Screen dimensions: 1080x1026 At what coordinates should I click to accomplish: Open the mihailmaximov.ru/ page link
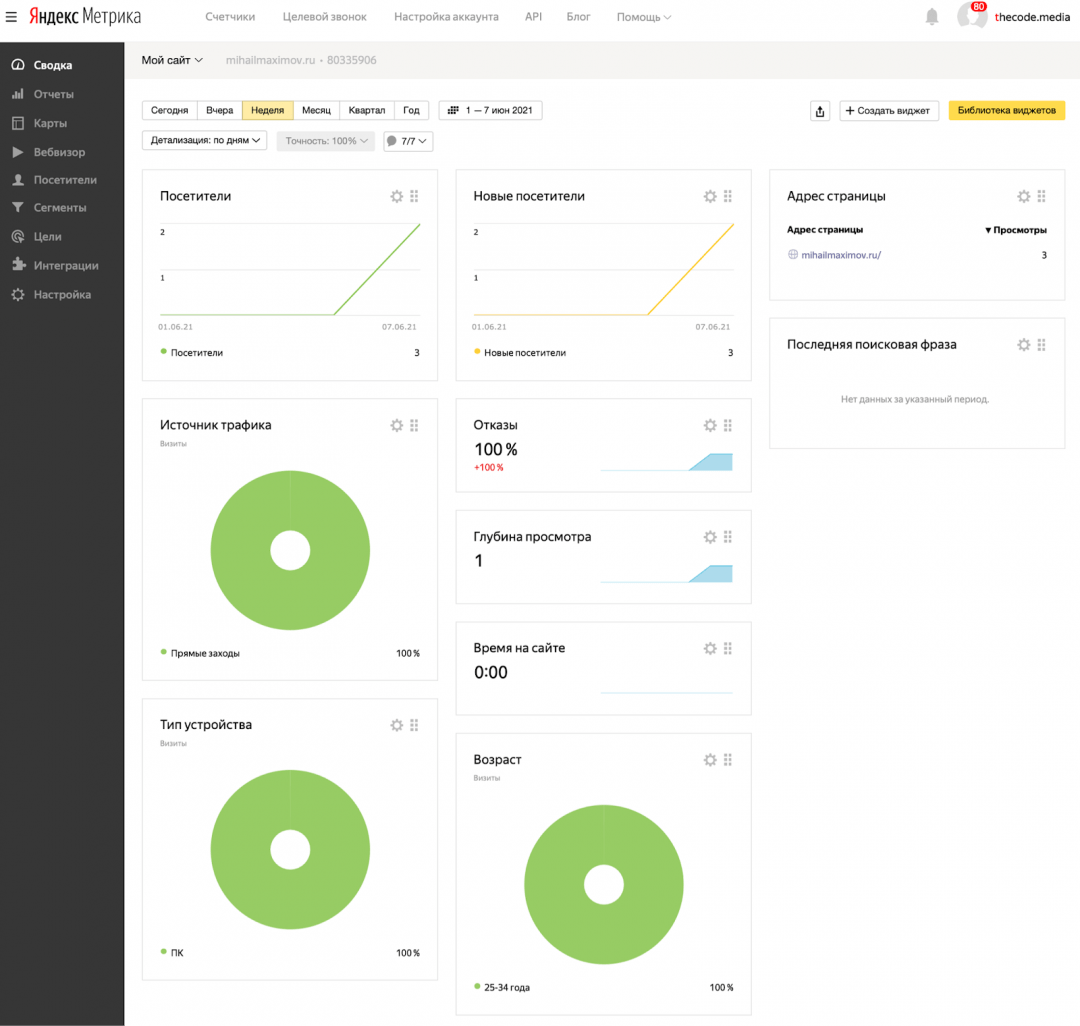841,255
